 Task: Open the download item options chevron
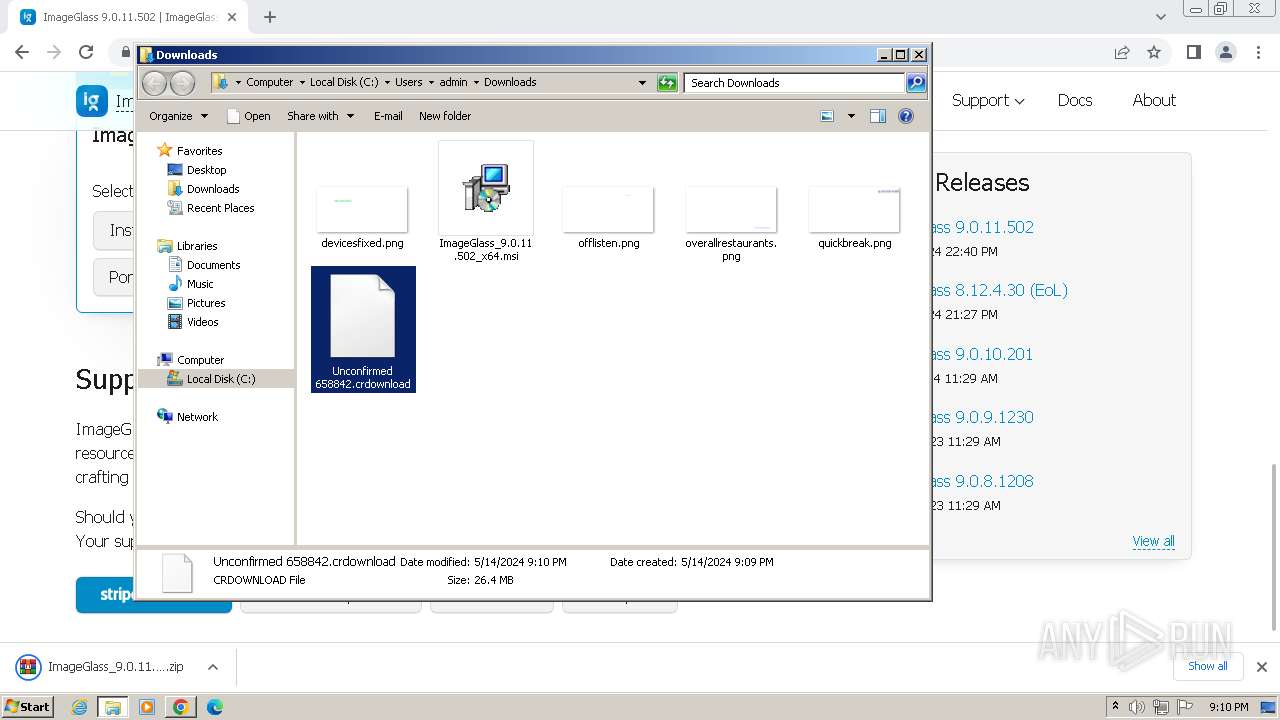point(212,667)
